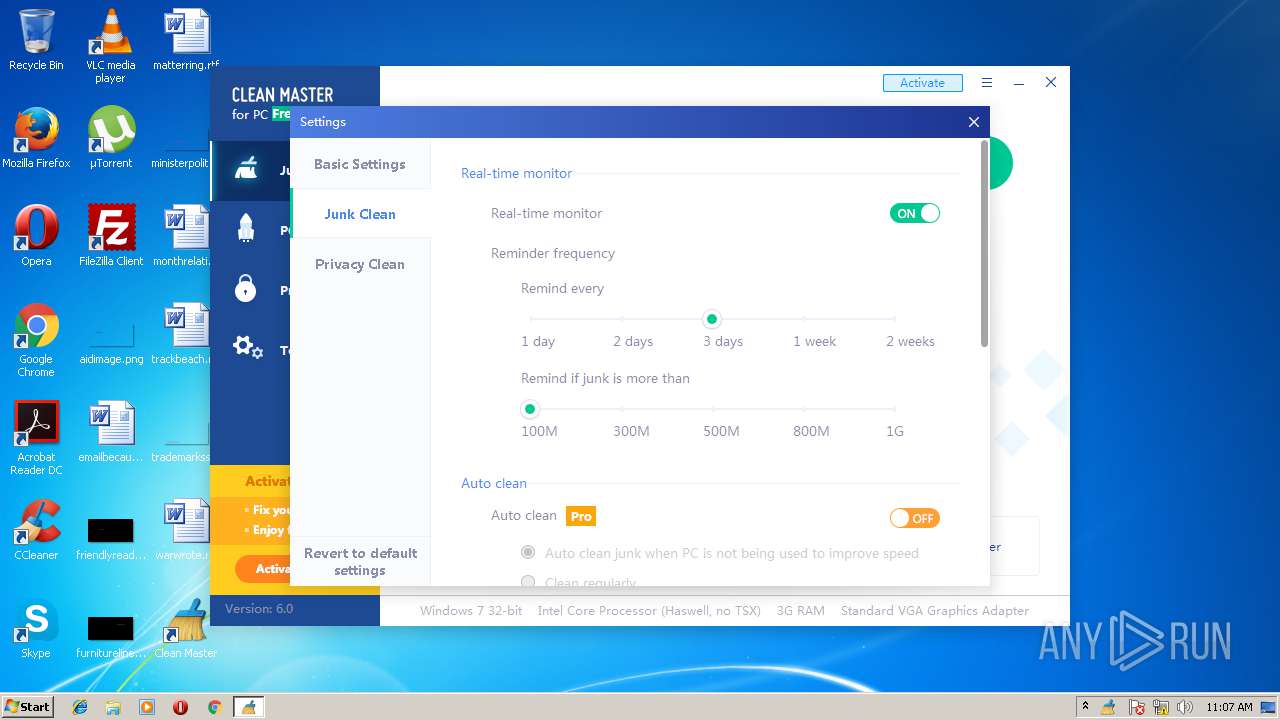Screen dimensions: 1280x720
Task: Click Standard VGA Graphics Adapter text
Action: pyautogui.click(x=935, y=610)
